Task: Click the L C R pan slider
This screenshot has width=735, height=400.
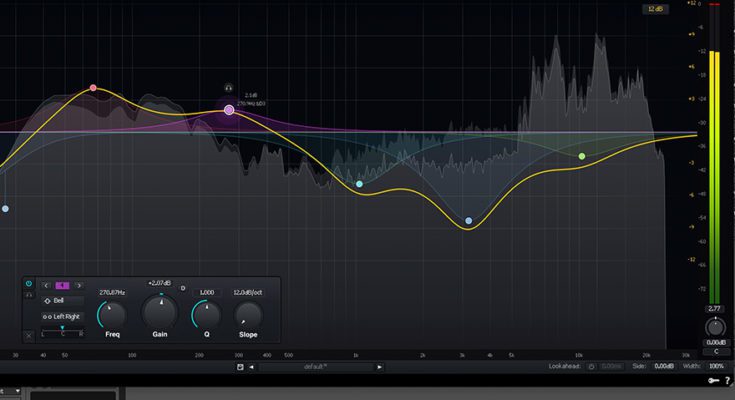Action: [62, 331]
